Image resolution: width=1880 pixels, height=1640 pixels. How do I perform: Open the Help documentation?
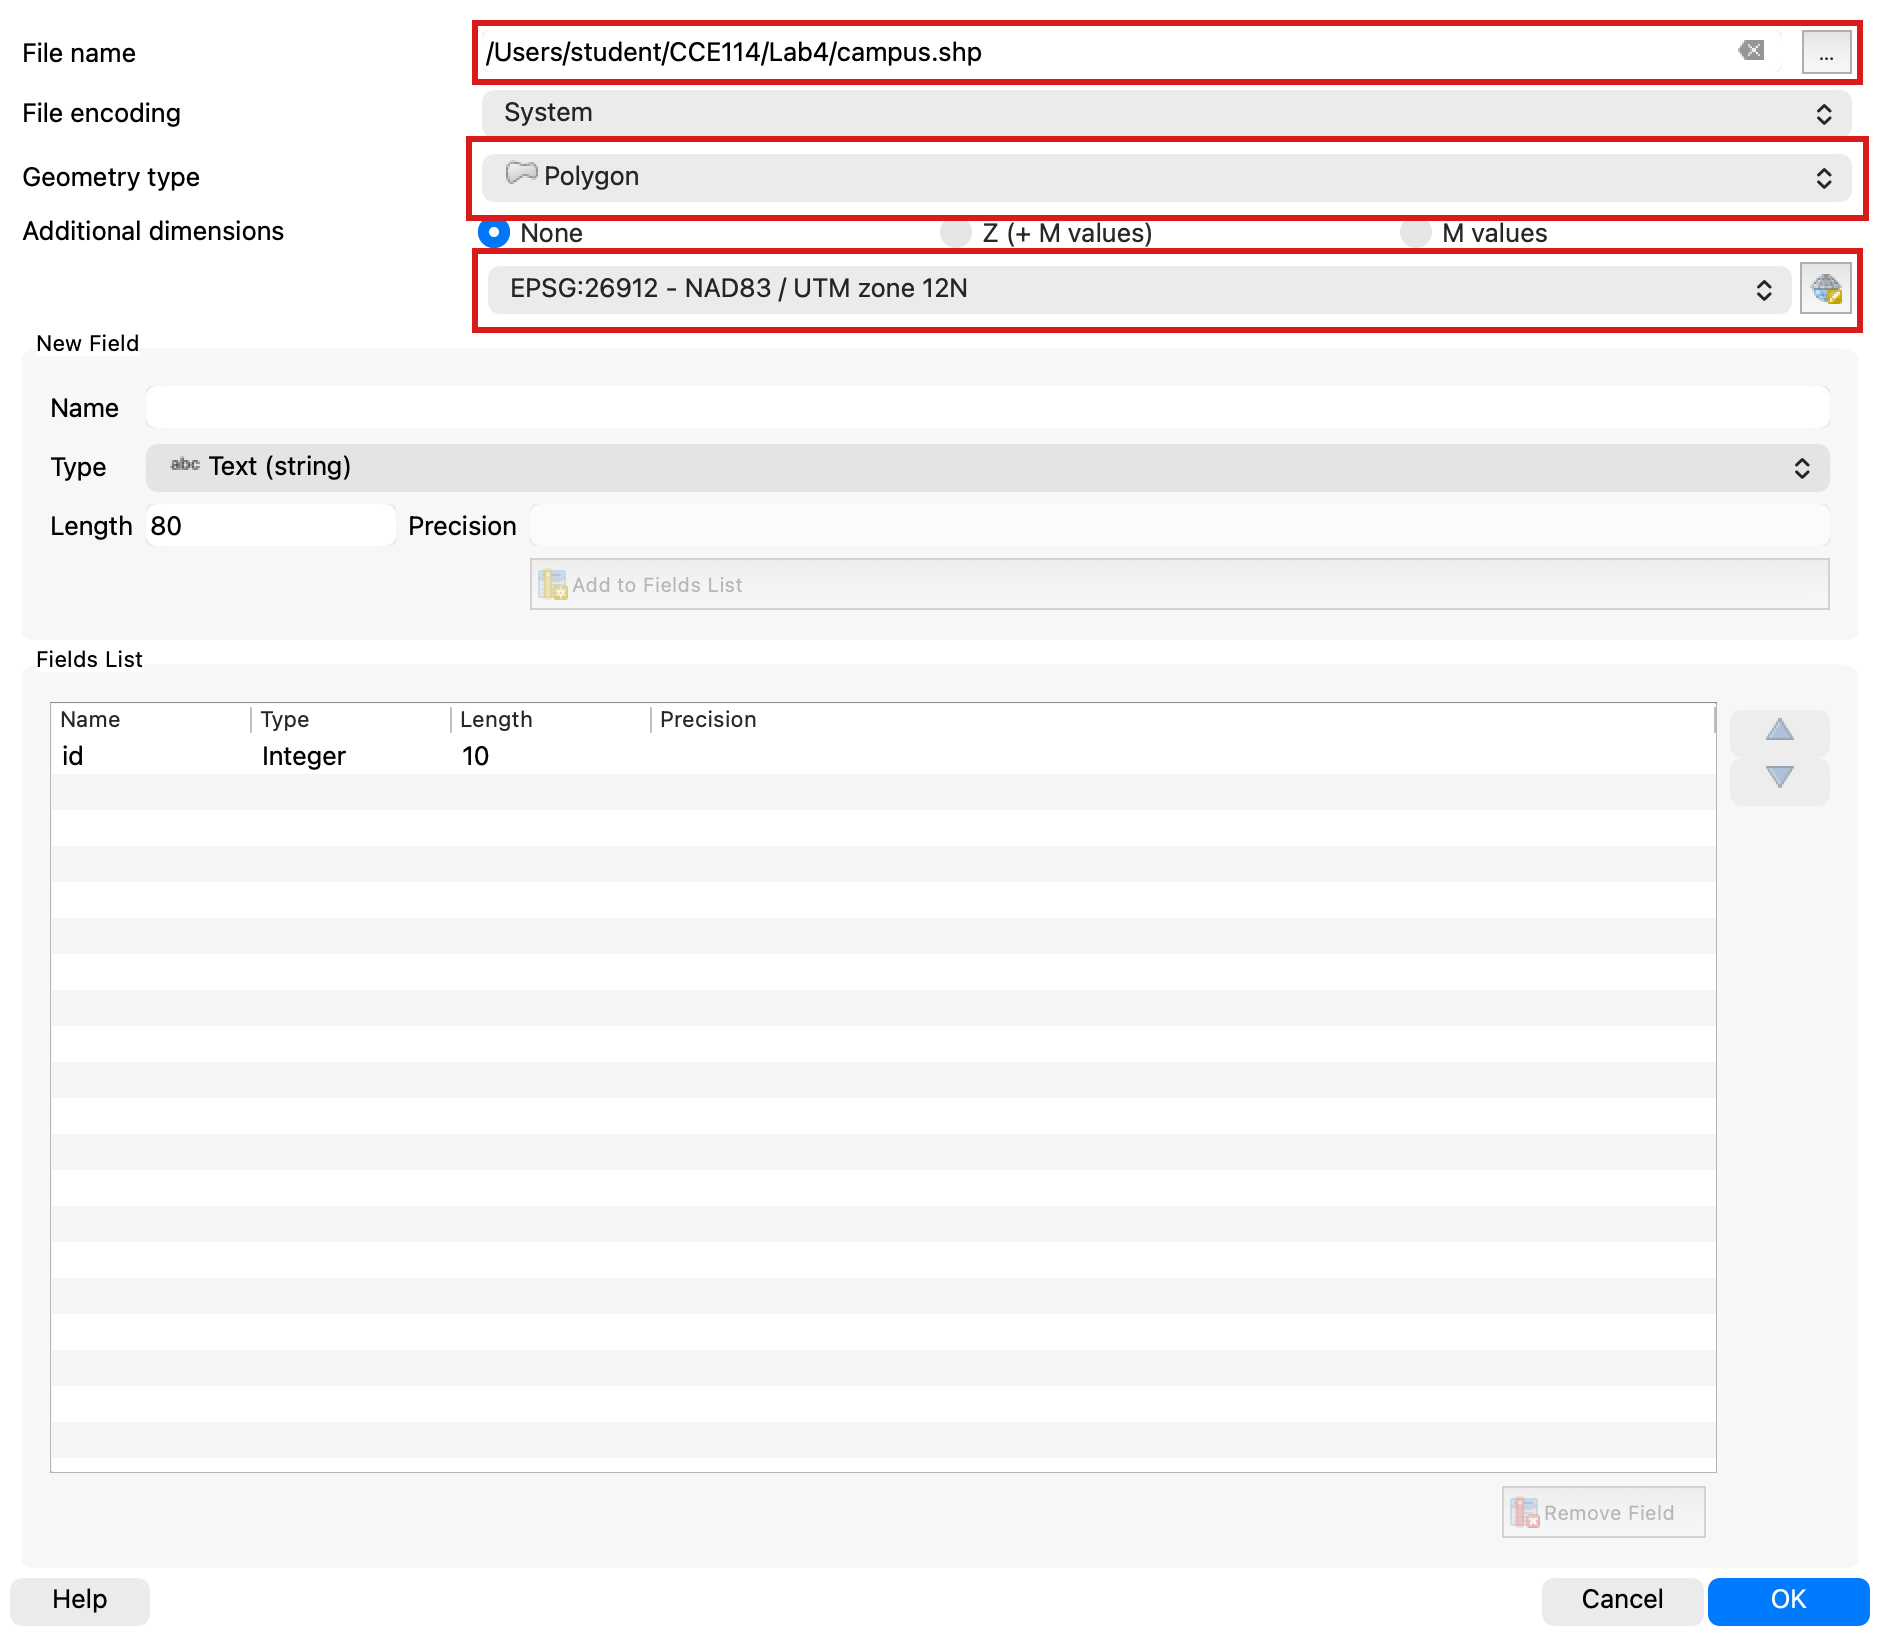(x=80, y=1599)
